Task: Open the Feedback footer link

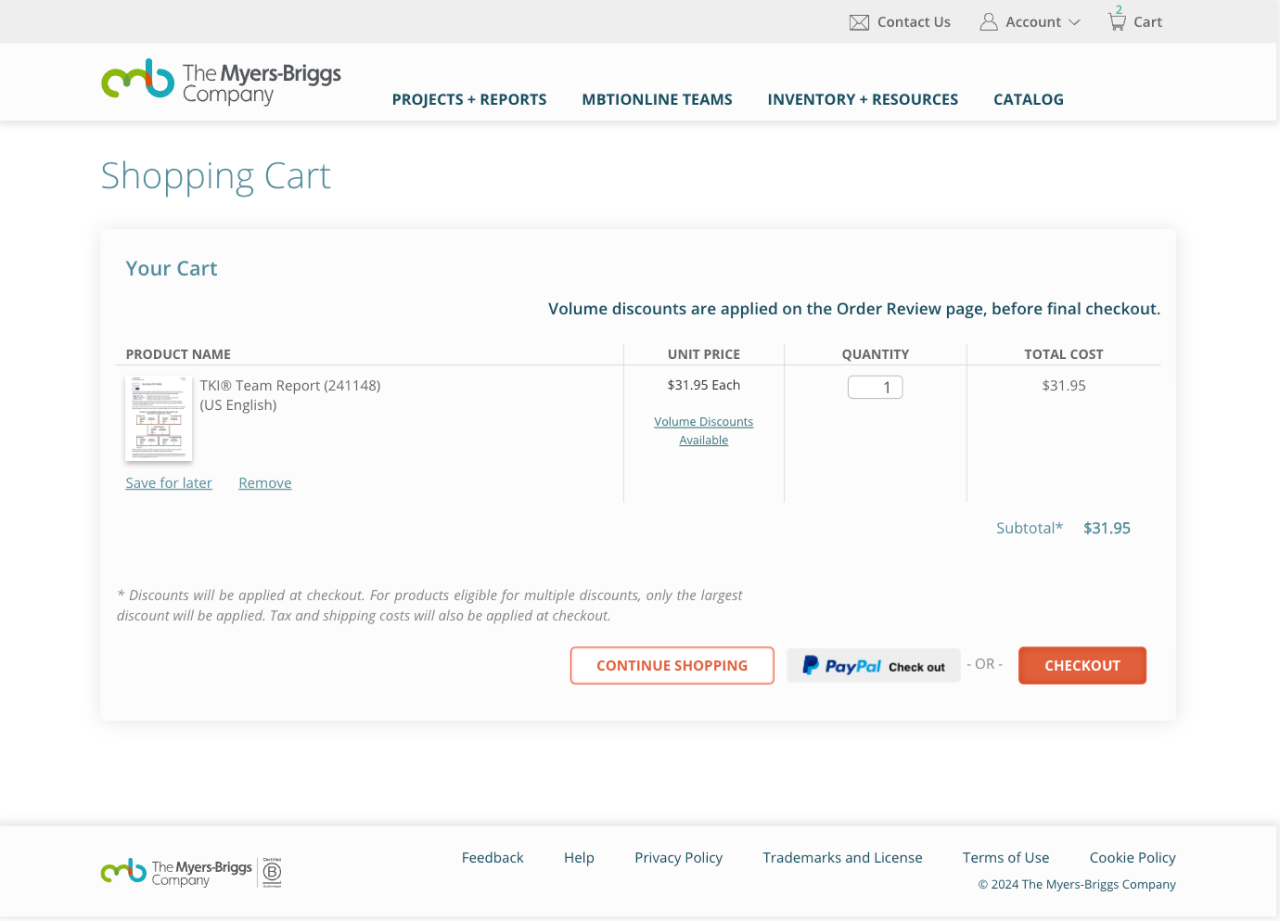Action: coord(493,858)
